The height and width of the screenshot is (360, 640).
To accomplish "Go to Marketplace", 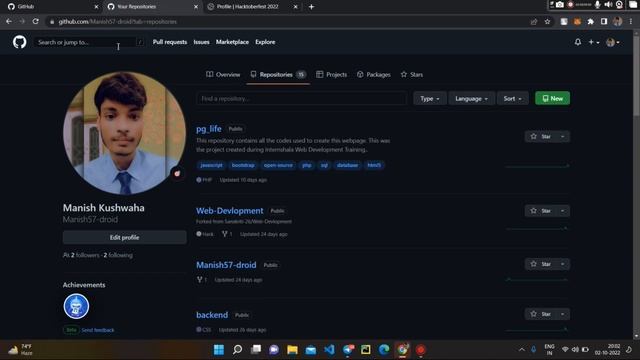I will (x=232, y=42).
